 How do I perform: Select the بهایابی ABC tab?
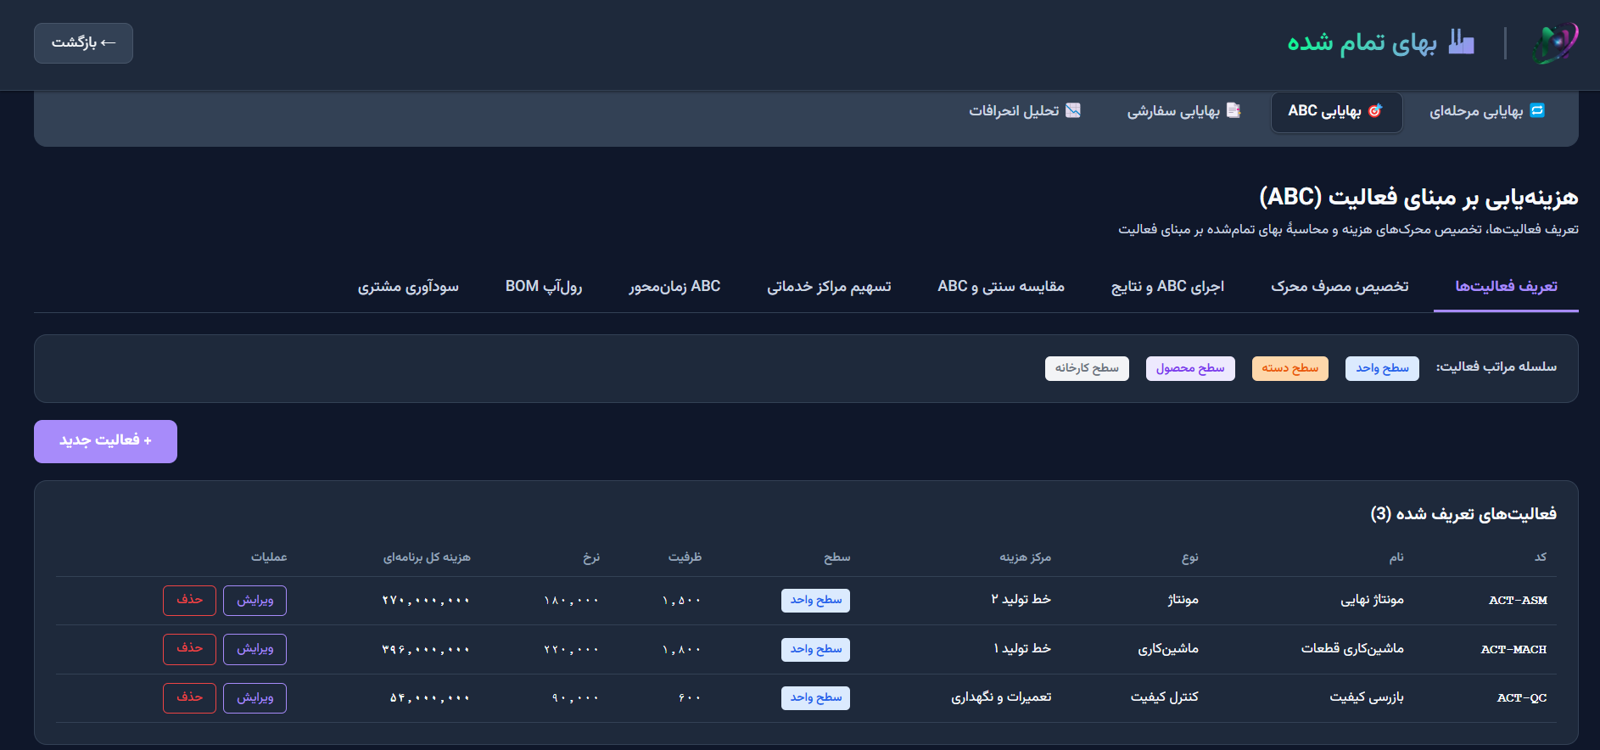point(1336,111)
